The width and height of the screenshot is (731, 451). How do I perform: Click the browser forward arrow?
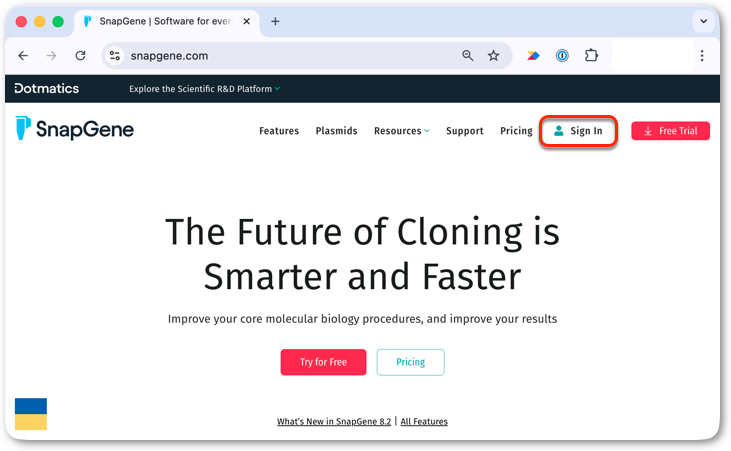(51, 56)
